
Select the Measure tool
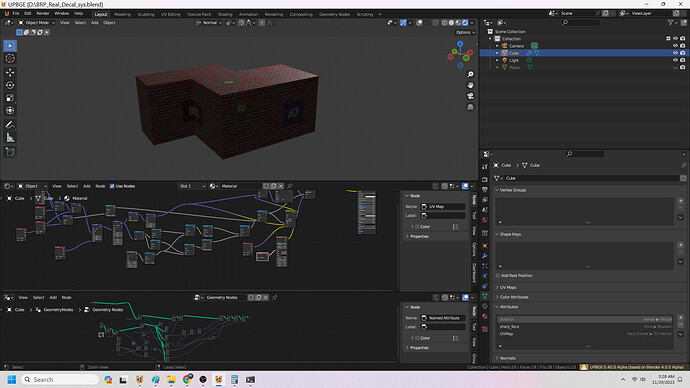(10, 138)
